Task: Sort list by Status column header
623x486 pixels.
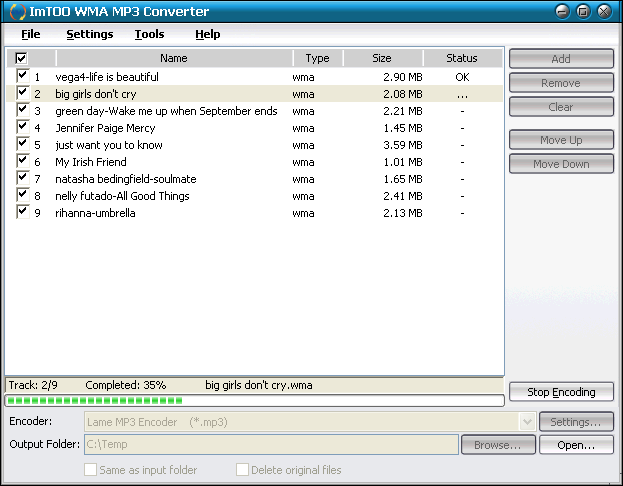Action: pyautogui.click(x=462, y=58)
